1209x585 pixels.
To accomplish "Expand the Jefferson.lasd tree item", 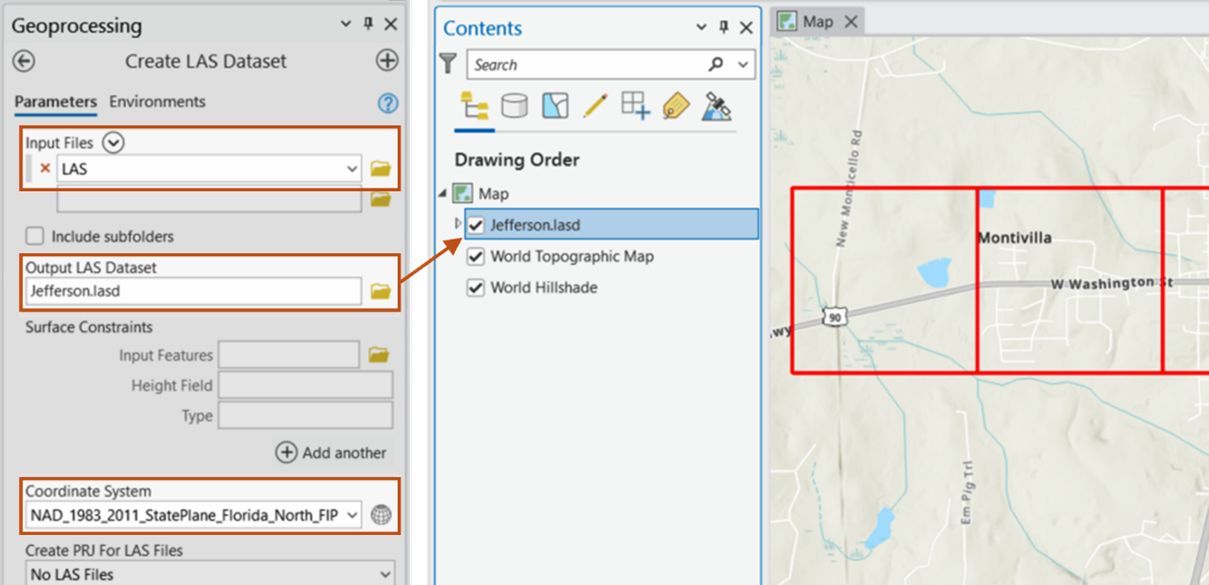I will (458, 224).
